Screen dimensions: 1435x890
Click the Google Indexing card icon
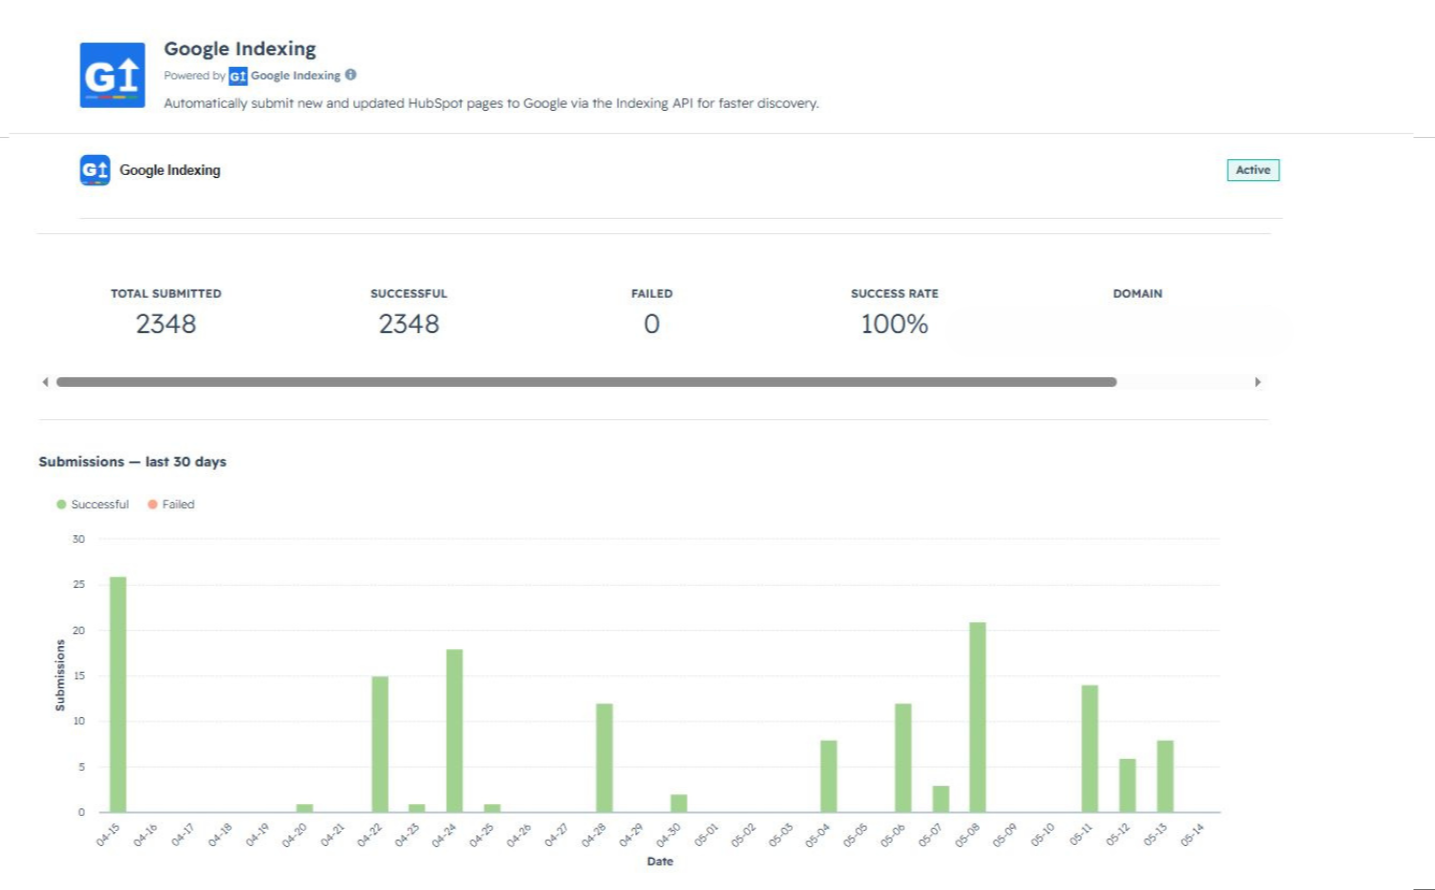(x=95, y=170)
